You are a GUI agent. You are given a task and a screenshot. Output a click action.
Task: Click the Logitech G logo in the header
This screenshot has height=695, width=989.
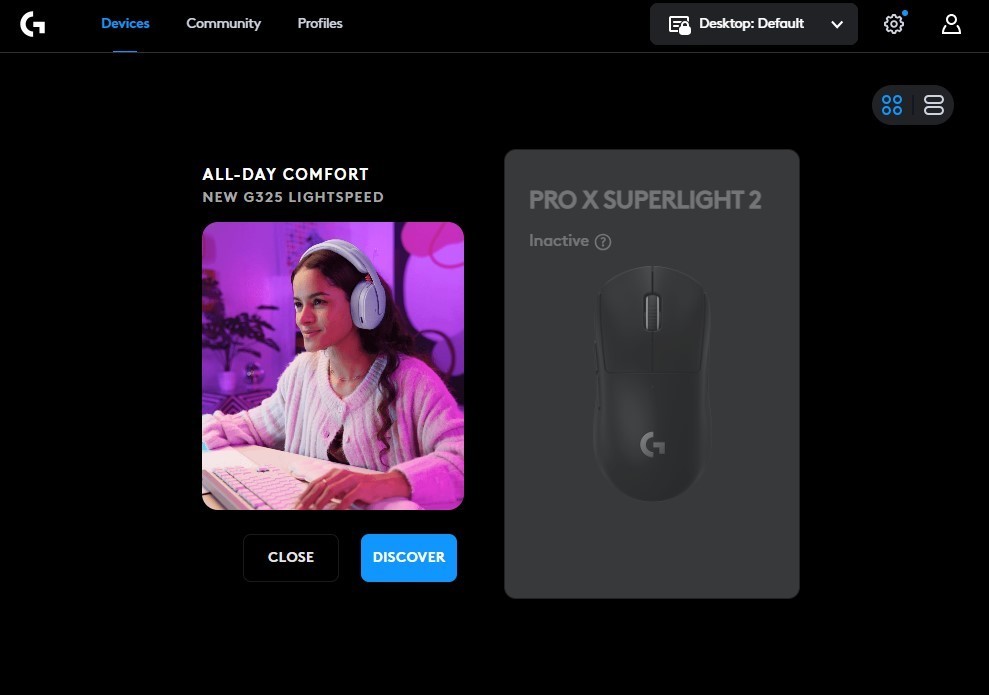33,24
